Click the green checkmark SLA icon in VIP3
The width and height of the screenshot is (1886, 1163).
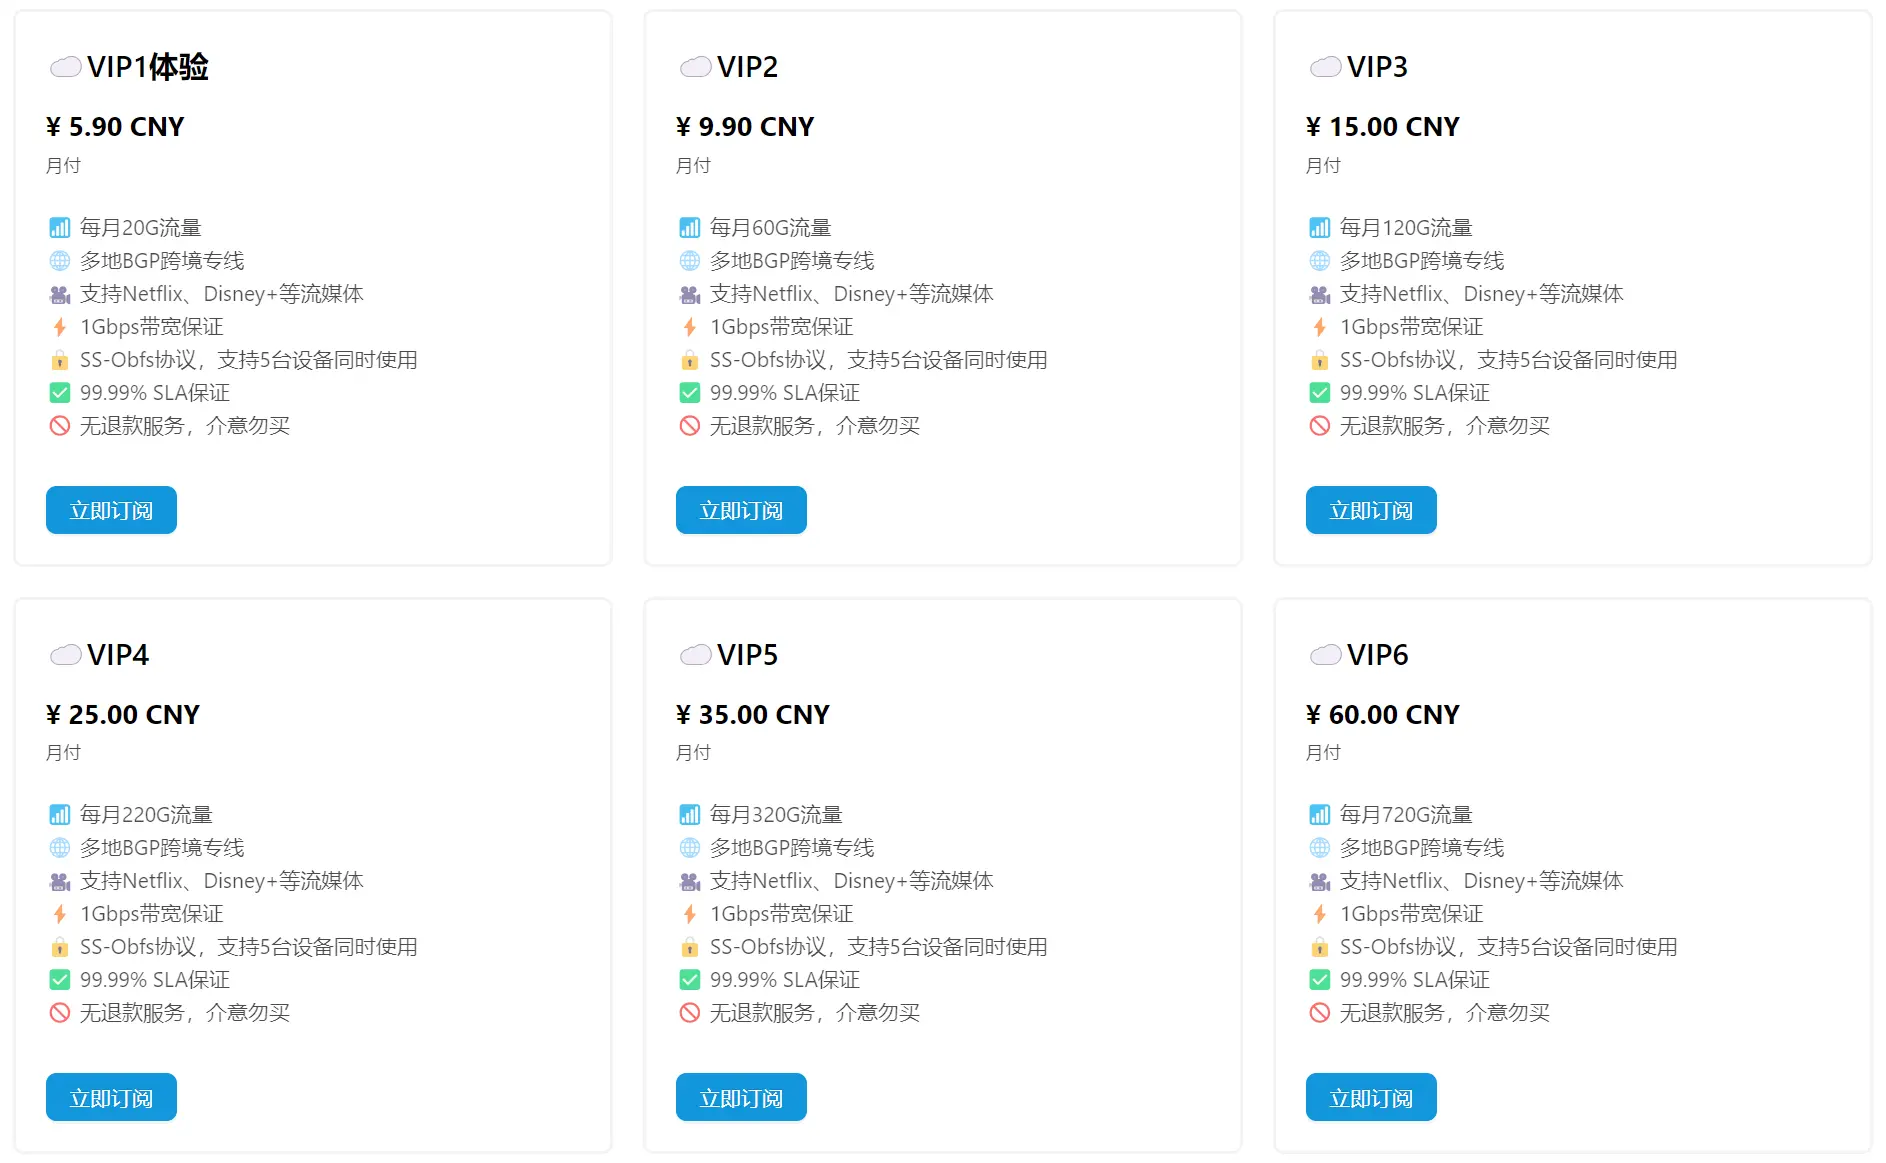[x=1320, y=393]
